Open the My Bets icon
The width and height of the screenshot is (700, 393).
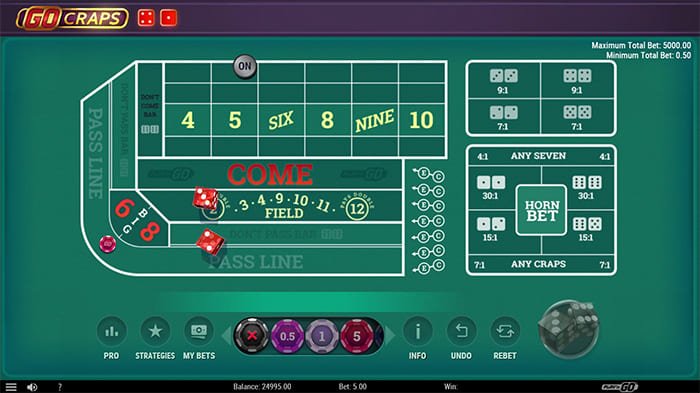[199, 331]
